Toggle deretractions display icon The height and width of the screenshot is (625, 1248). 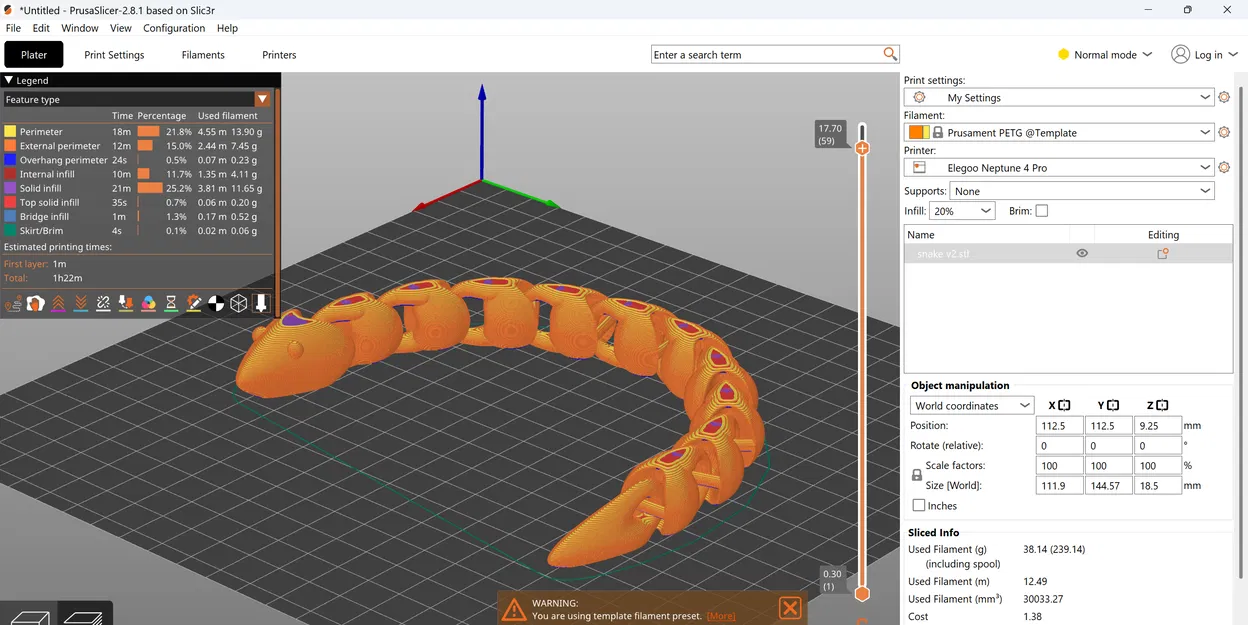click(80, 303)
